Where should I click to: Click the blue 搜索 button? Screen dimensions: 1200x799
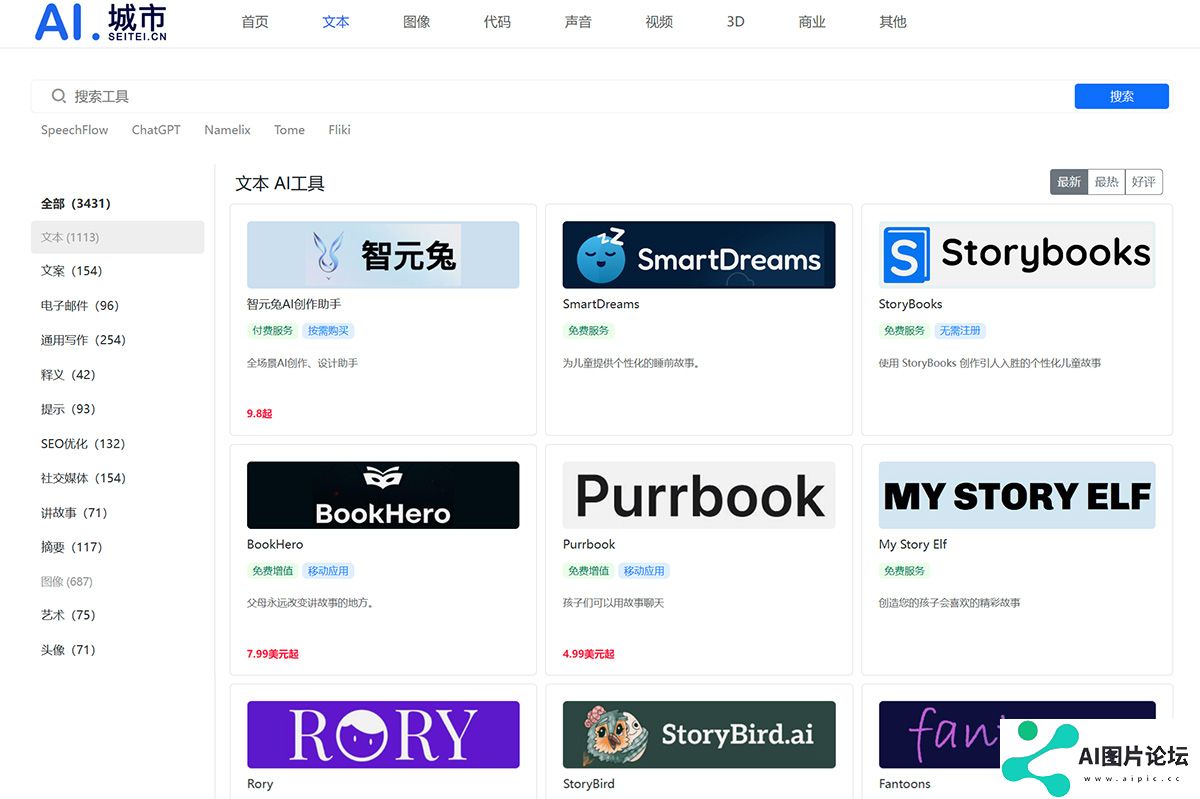[x=1122, y=96]
